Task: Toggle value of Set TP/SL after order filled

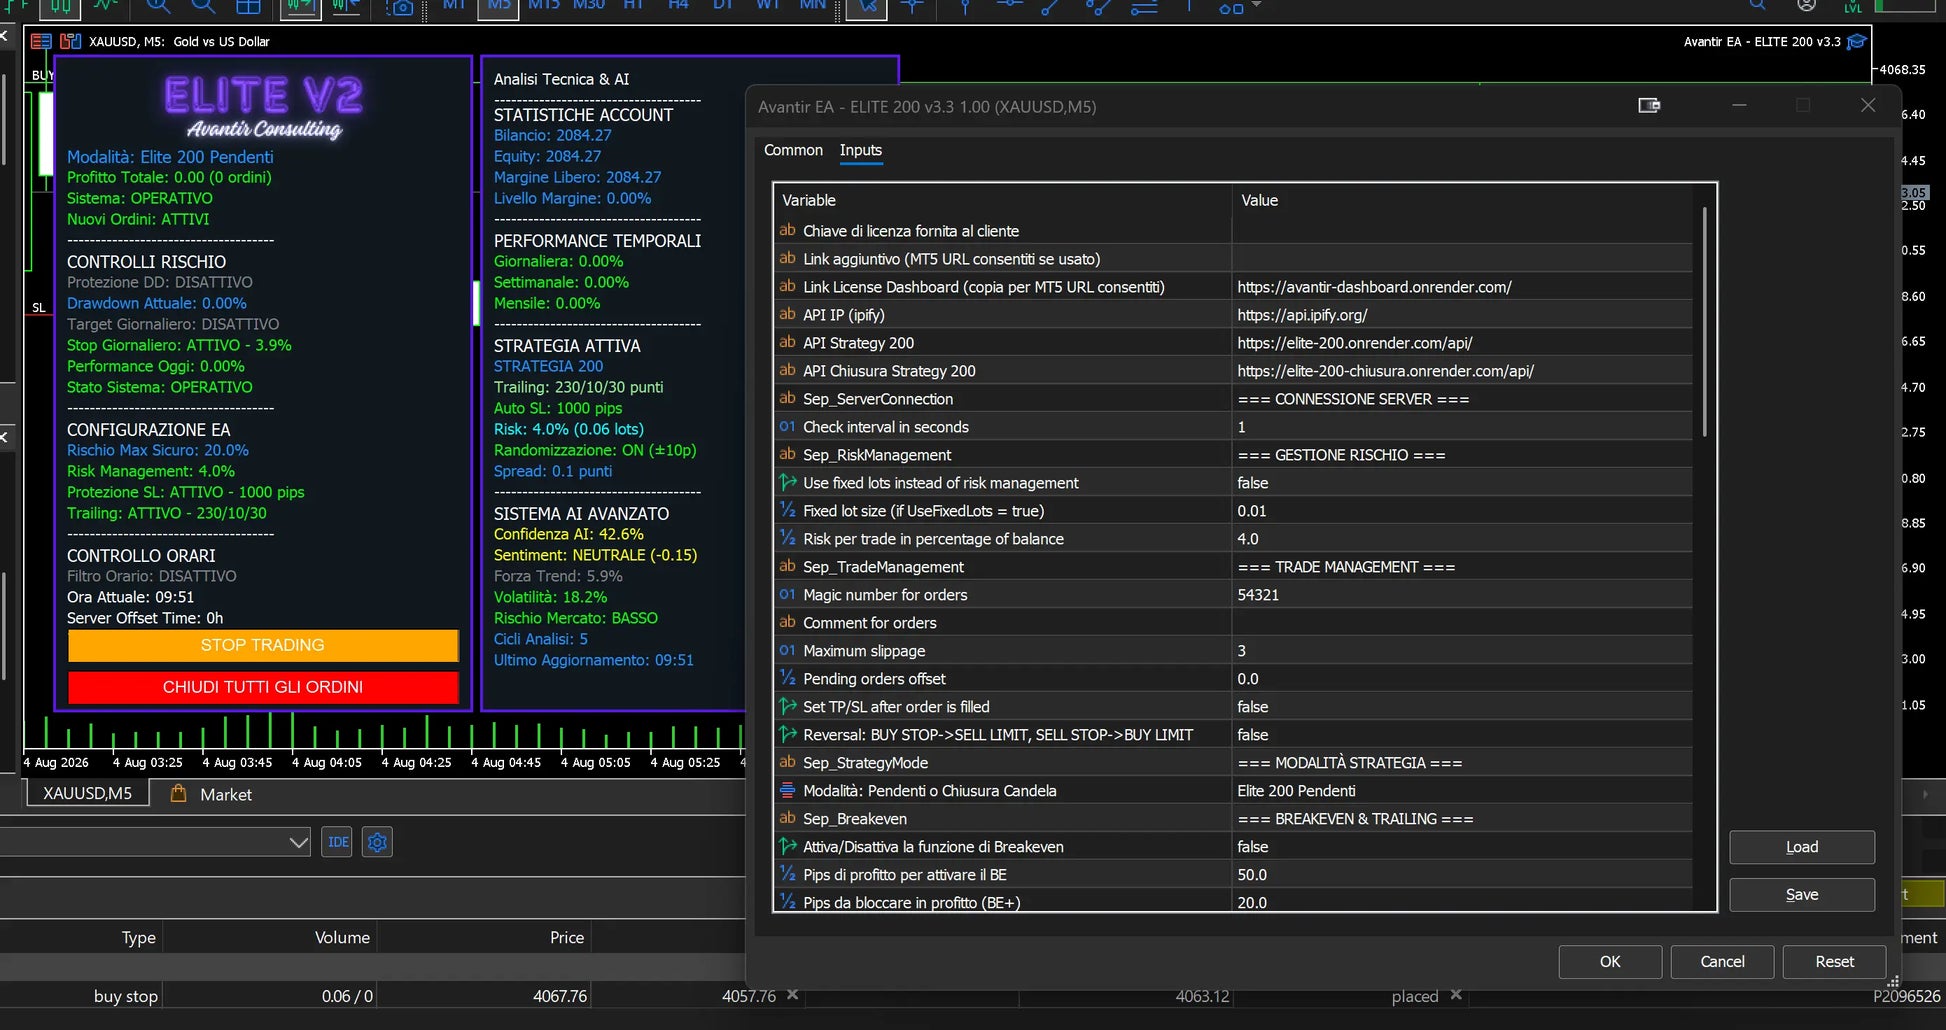Action: (x=1462, y=707)
